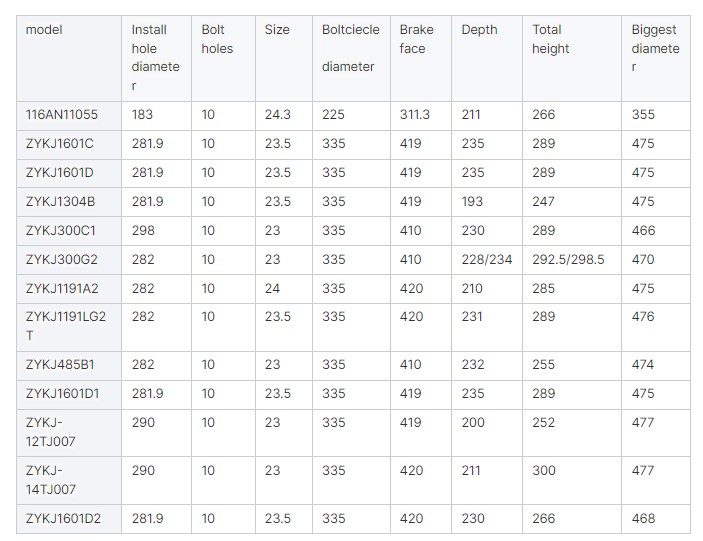Viewport: 703px width, 541px height.
Task: Click the "model" column header
Action: pyautogui.click(x=44, y=30)
